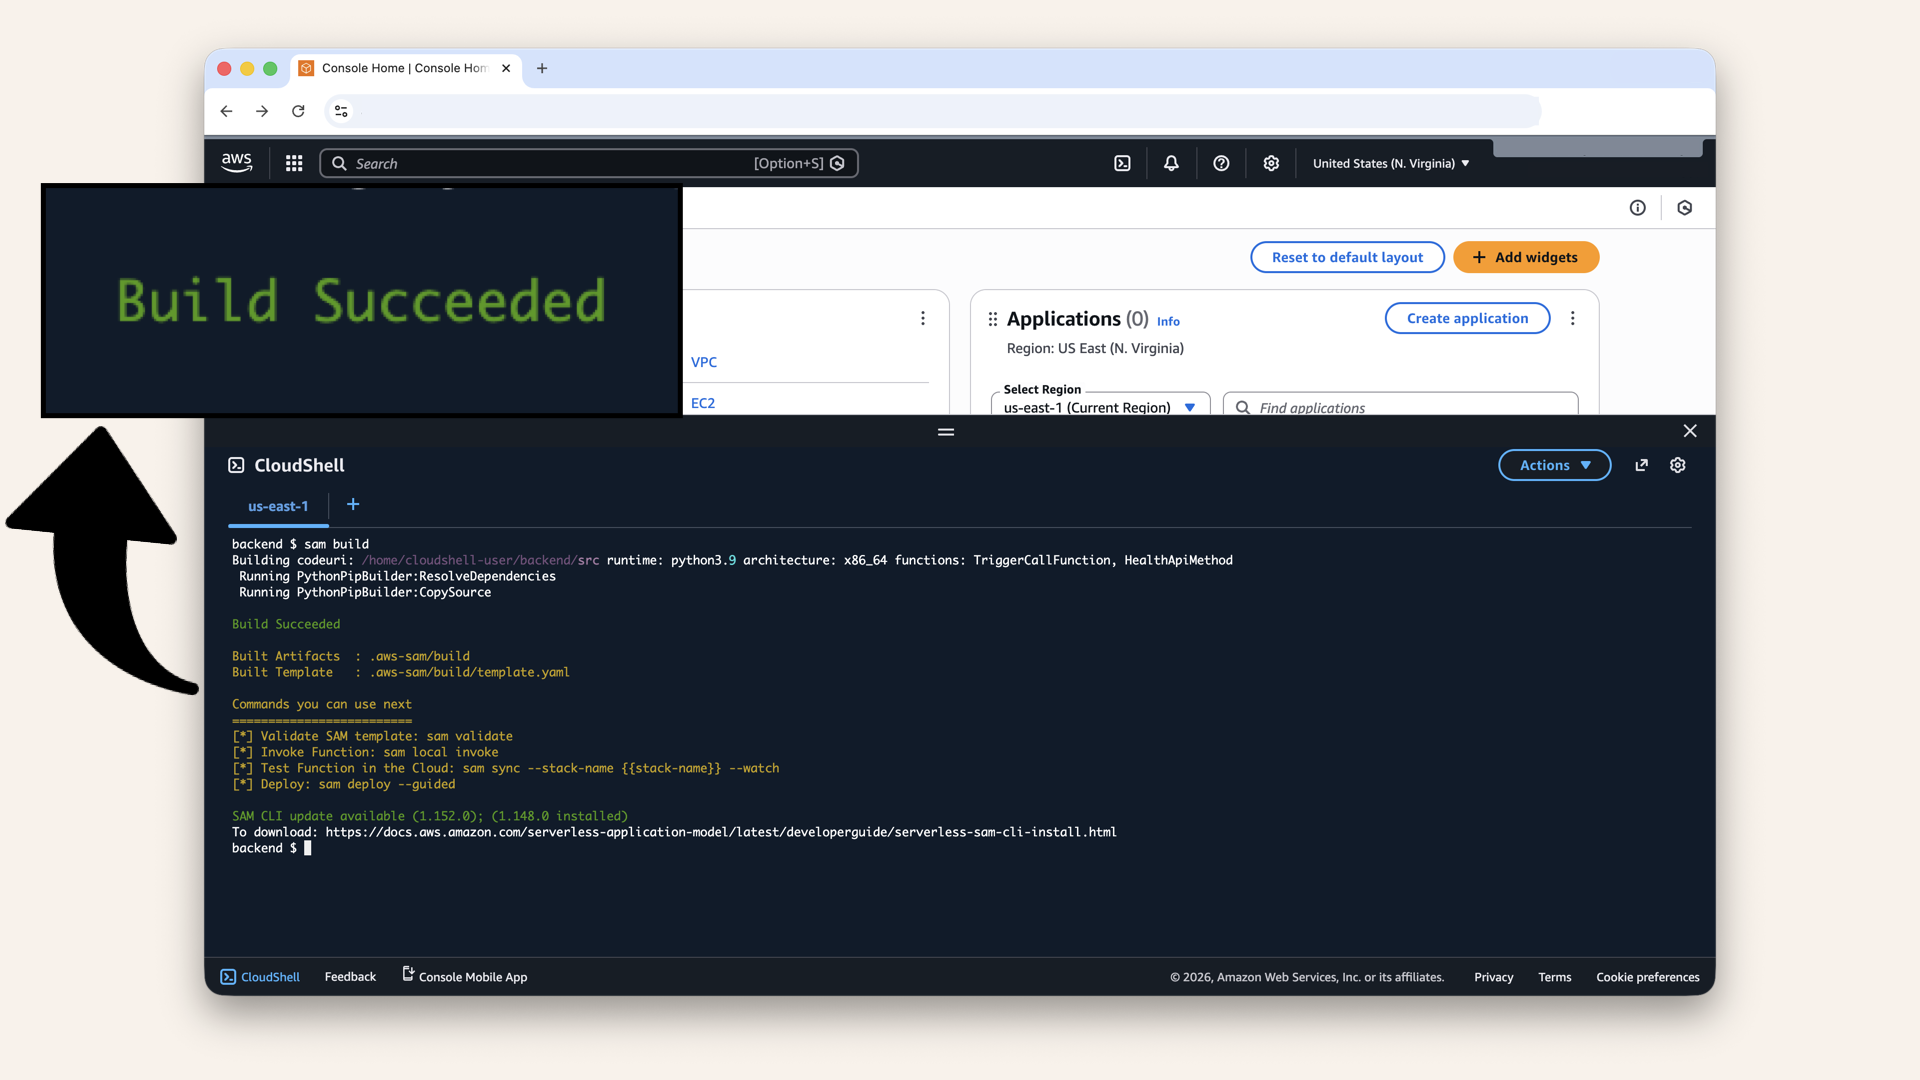Image resolution: width=1920 pixels, height=1080 pixels.
Task: Click the AWS logo in the navigation bar
Action: click(236, 162)
